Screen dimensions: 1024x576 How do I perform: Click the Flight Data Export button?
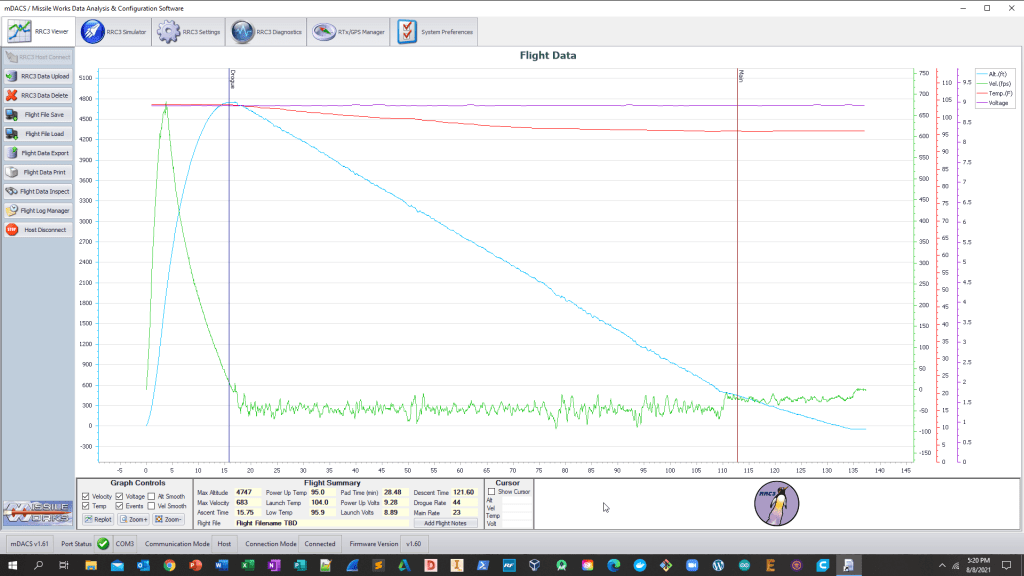pos(38,153)
